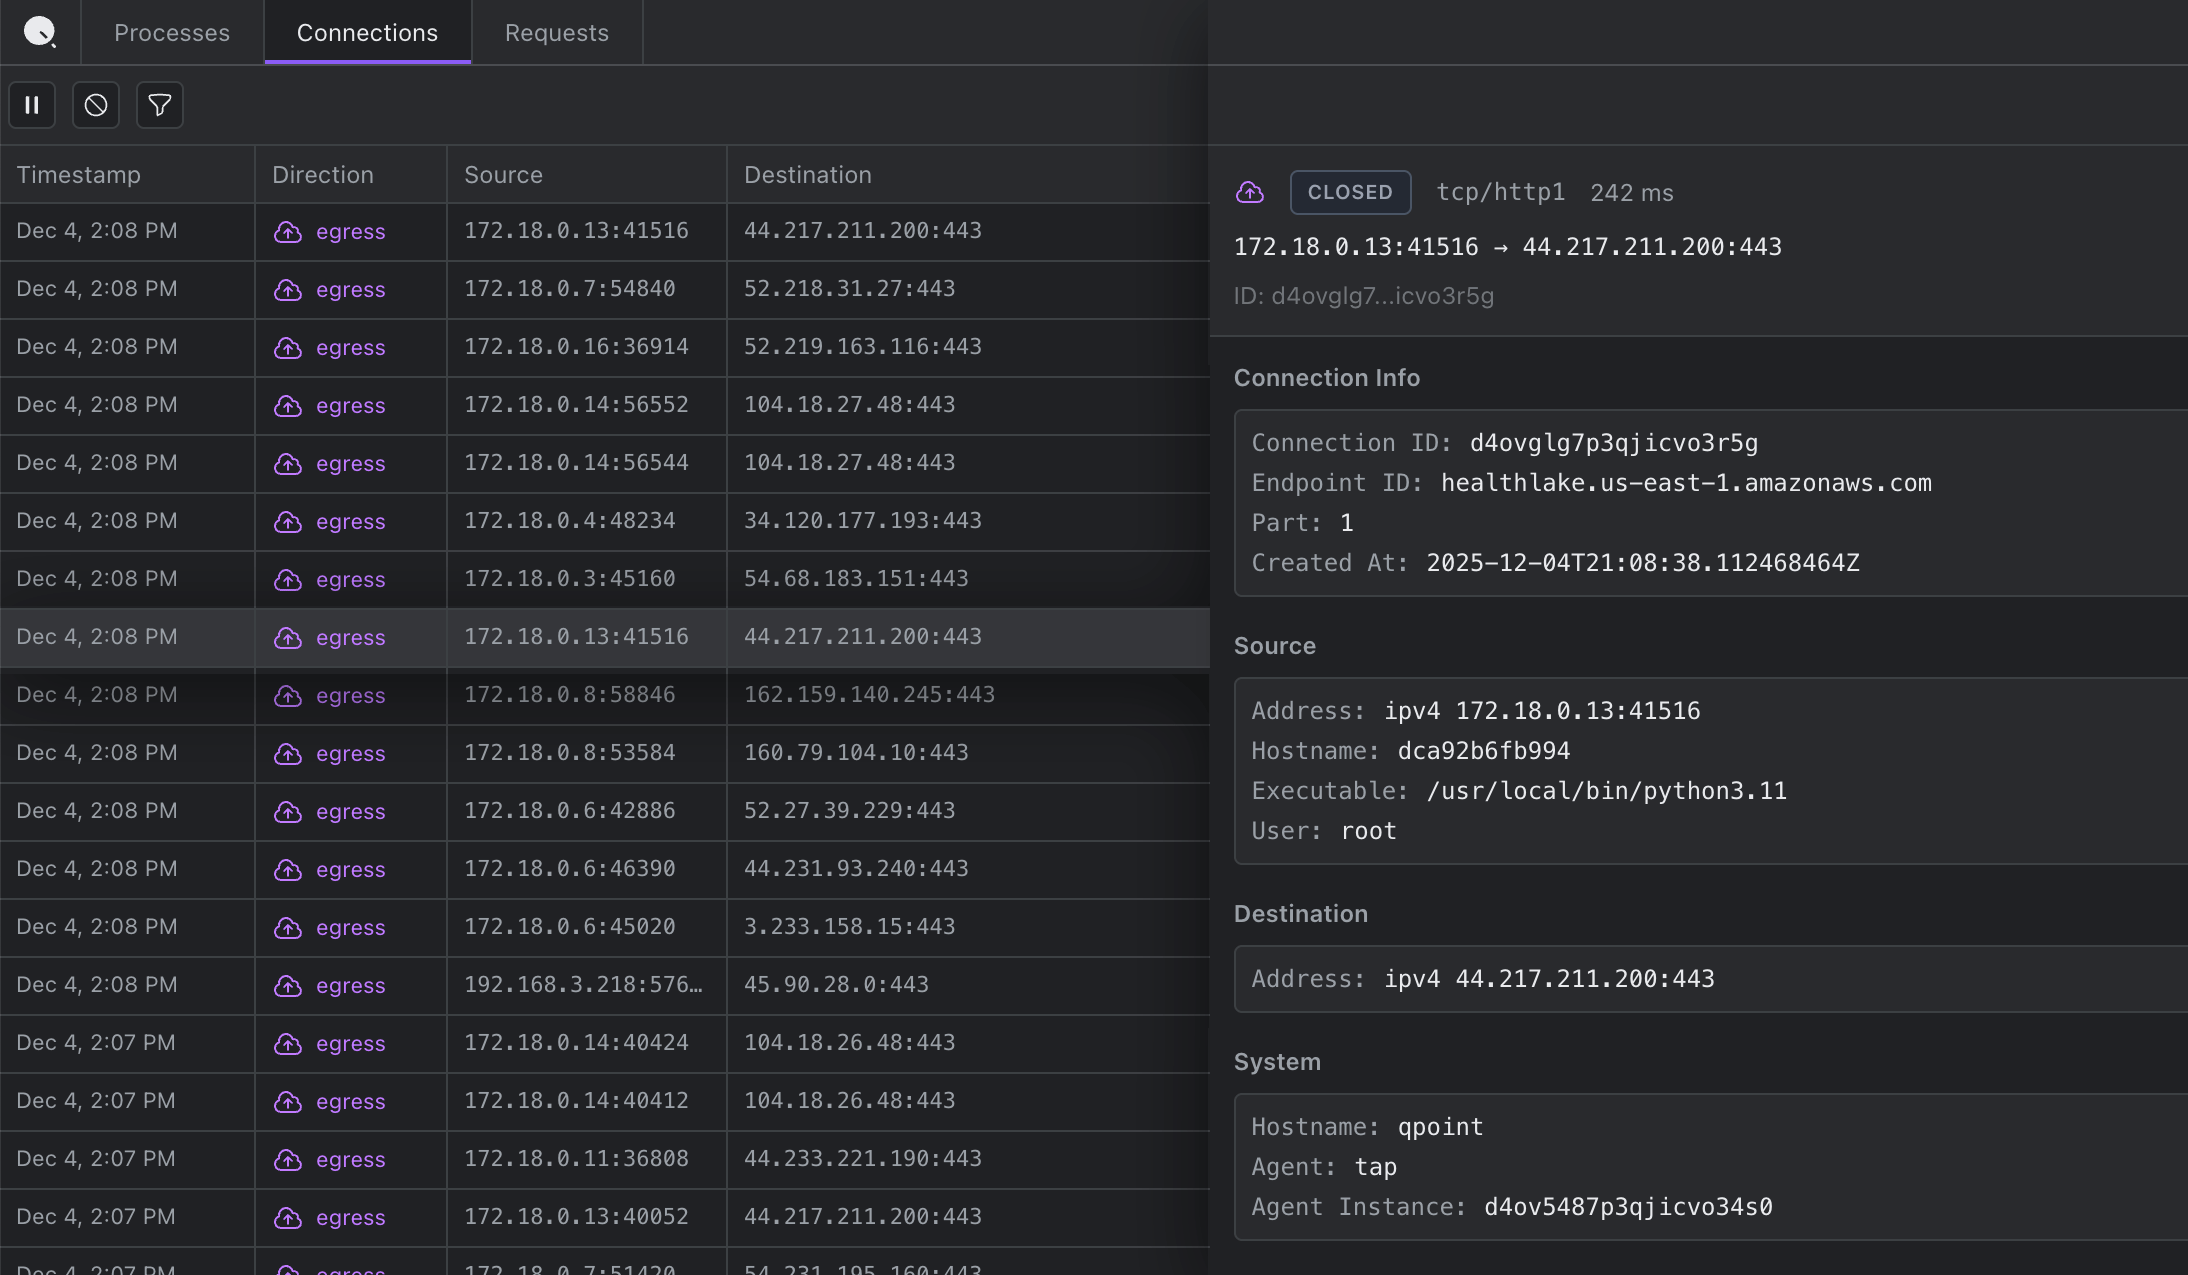The height and width of the screenshot is (1275, 2188).
Task: Click the CLOSED status badge
Action: click(x=1350, y=192)
